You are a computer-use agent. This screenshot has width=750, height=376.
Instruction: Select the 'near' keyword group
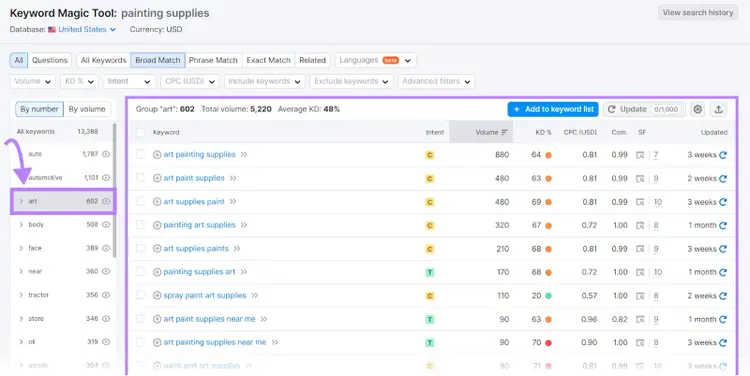(x=63, y=271)
